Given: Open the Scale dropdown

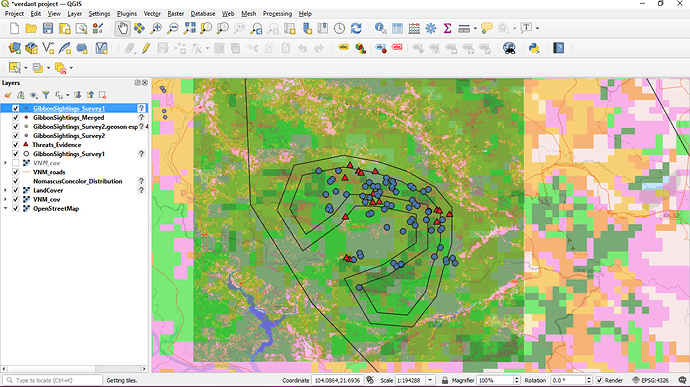Looking at the screenshot, I should 430,380.
